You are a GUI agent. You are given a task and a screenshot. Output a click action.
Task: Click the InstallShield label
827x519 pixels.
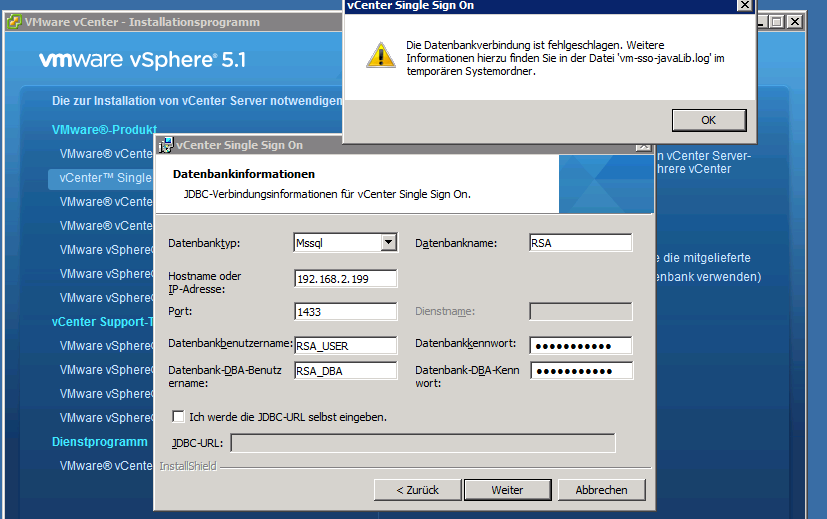pos(188,466)
